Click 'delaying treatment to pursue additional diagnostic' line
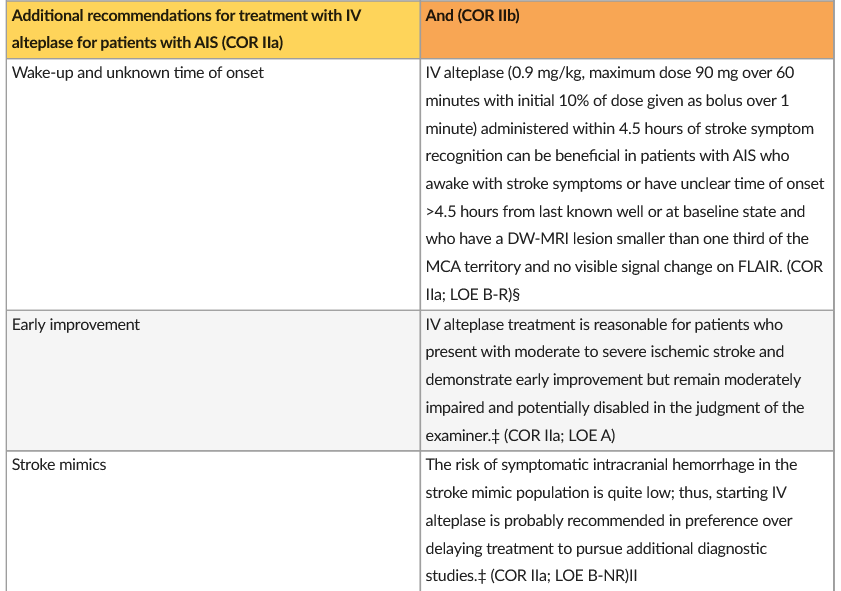This screenshot has width=841, height=591. coord(596,549)
